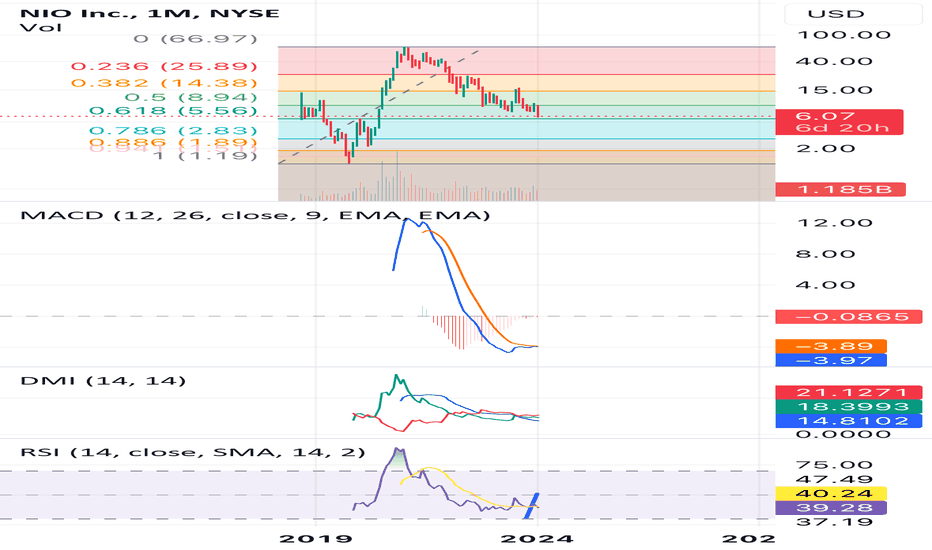Click the orange signal value -3.89
The height and width of the screenshot is (550, 932).
pyautogui.click(x=831, y=346)
